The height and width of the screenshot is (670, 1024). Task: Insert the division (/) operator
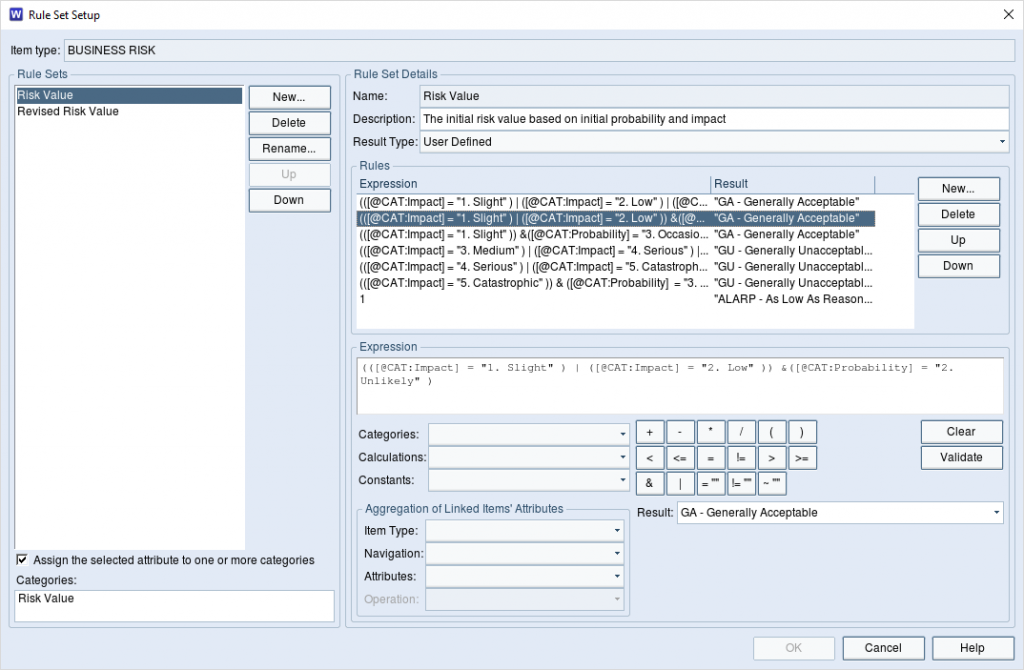(741, 431)
